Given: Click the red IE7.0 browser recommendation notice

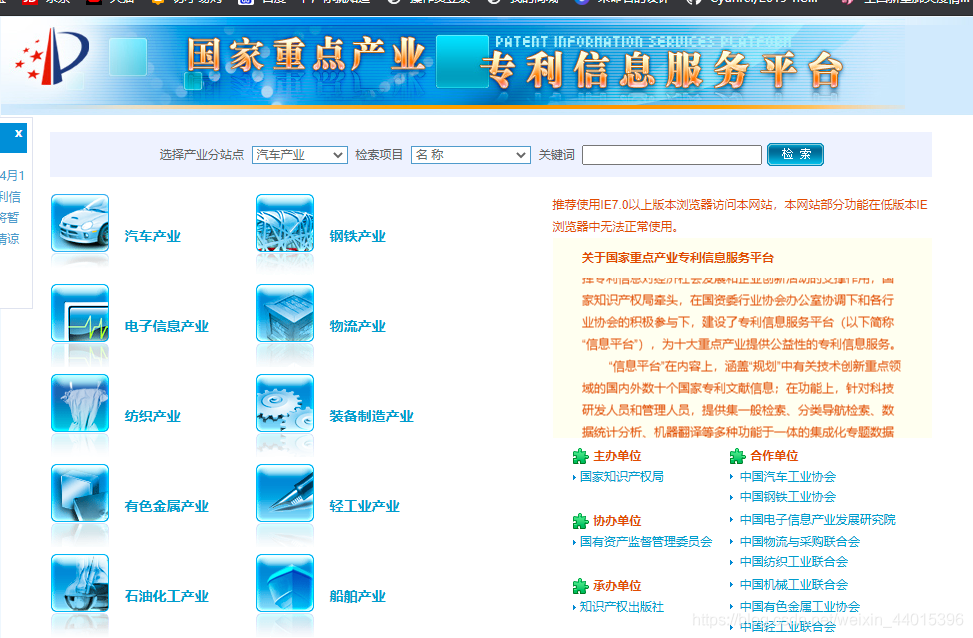Looking at the screenshot, I should 740,215.
